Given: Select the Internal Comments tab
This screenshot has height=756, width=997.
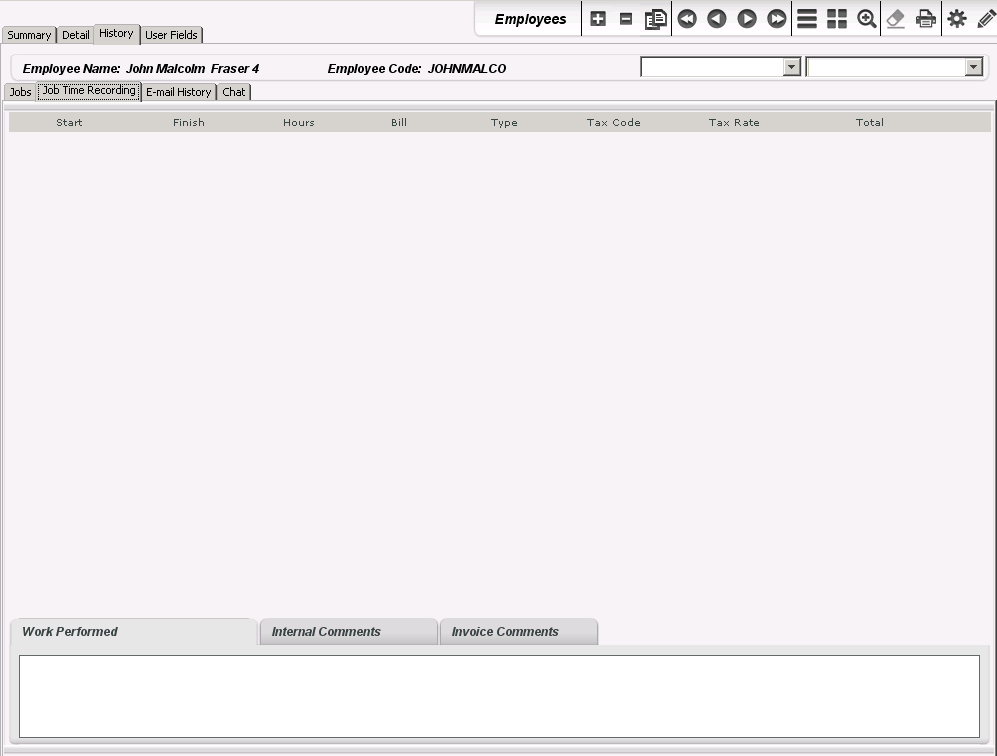Looking at the screenshot, I should click(x=347, y=632).
